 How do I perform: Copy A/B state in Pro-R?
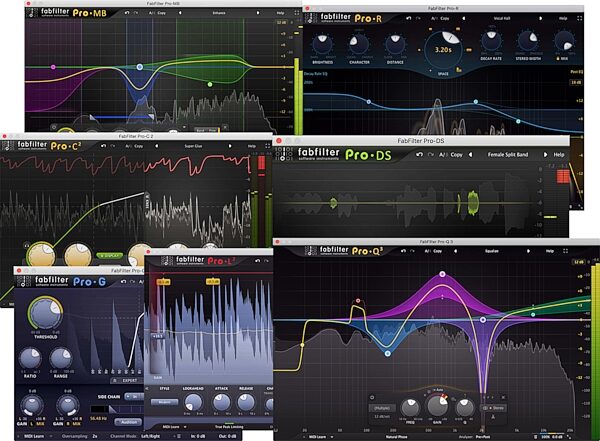pyautogui.click(x=444, y=18)
